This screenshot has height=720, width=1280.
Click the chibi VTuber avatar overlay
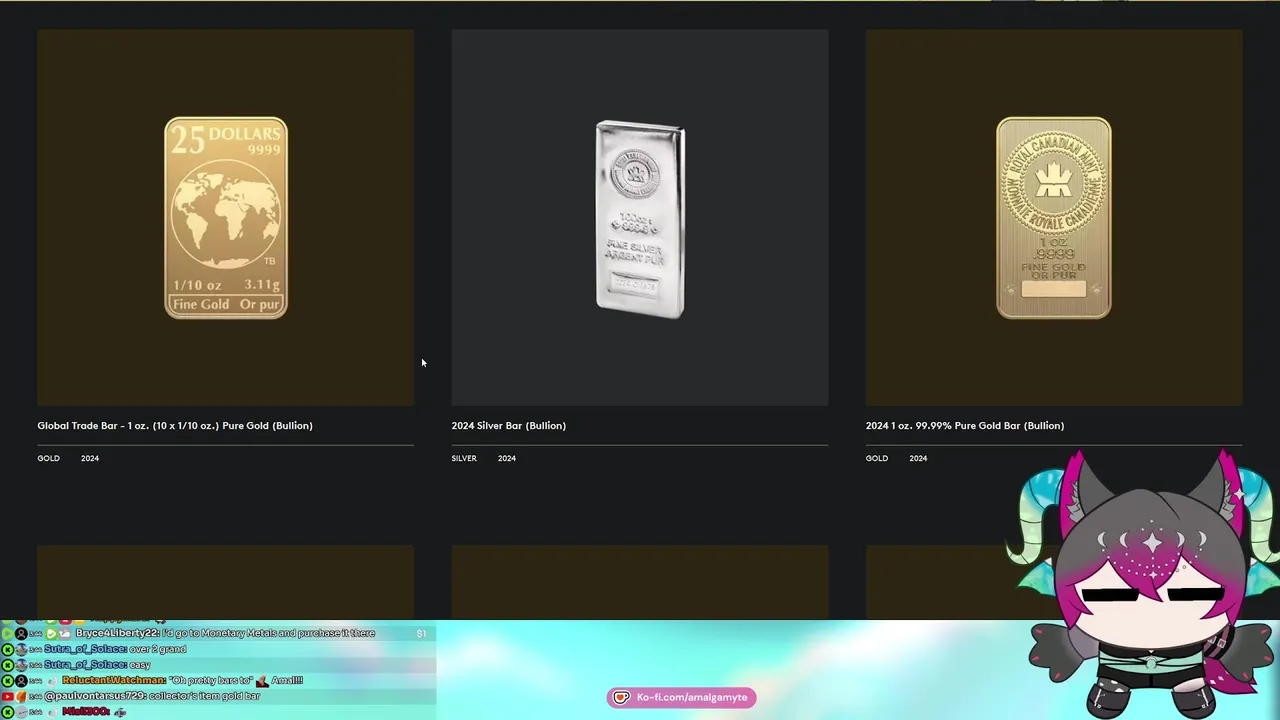(x=1148, y=583)
